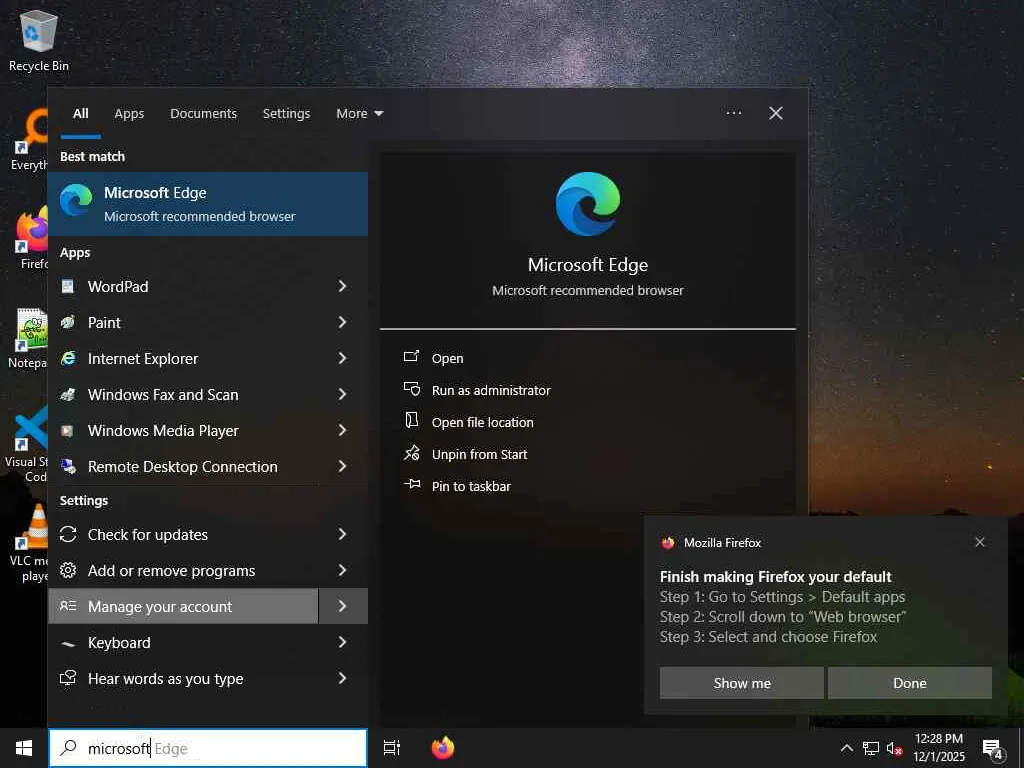Launch Firefox from the taskbar
This screenshot has width=1024, height=768.
click(443, 748)
